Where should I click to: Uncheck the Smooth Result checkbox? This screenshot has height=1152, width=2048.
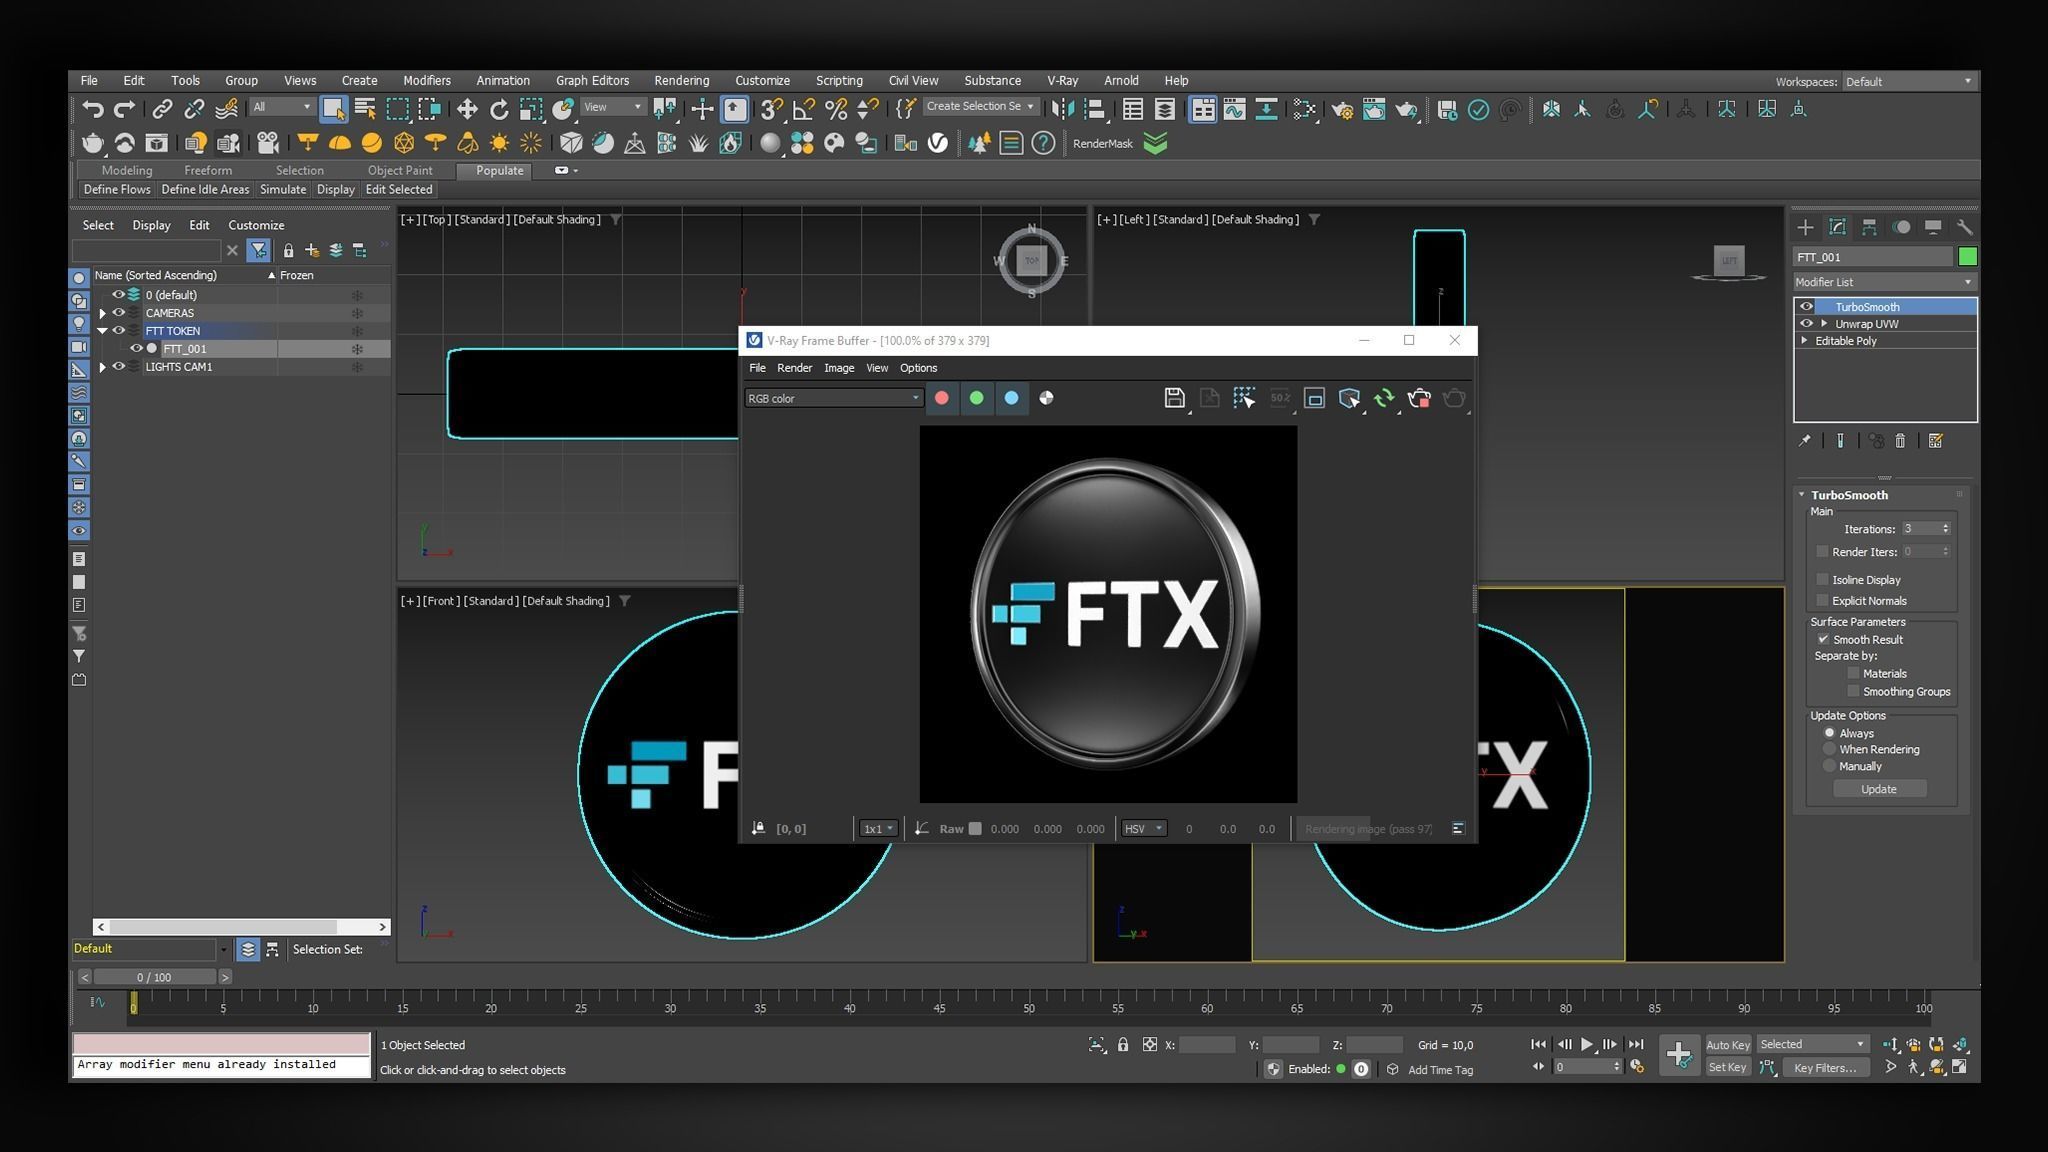(1823, 639)
